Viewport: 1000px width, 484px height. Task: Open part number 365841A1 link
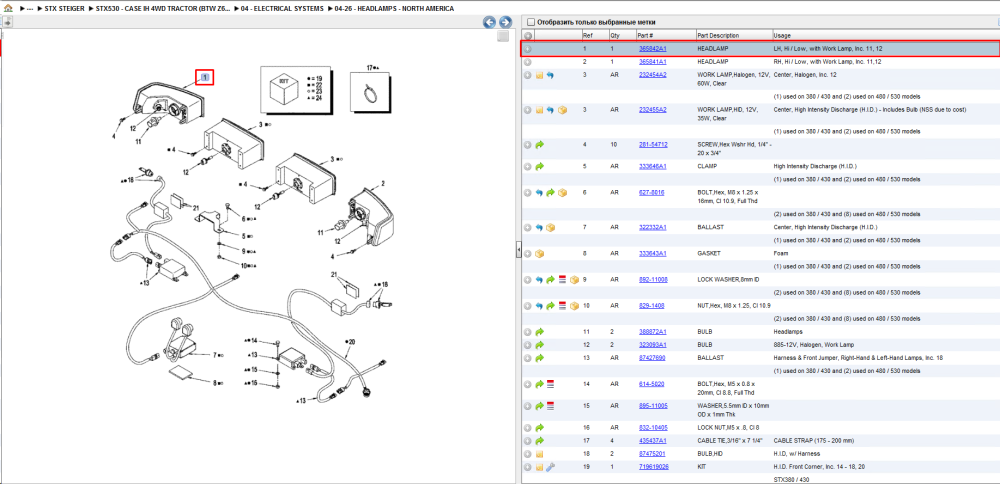point(652,62)
